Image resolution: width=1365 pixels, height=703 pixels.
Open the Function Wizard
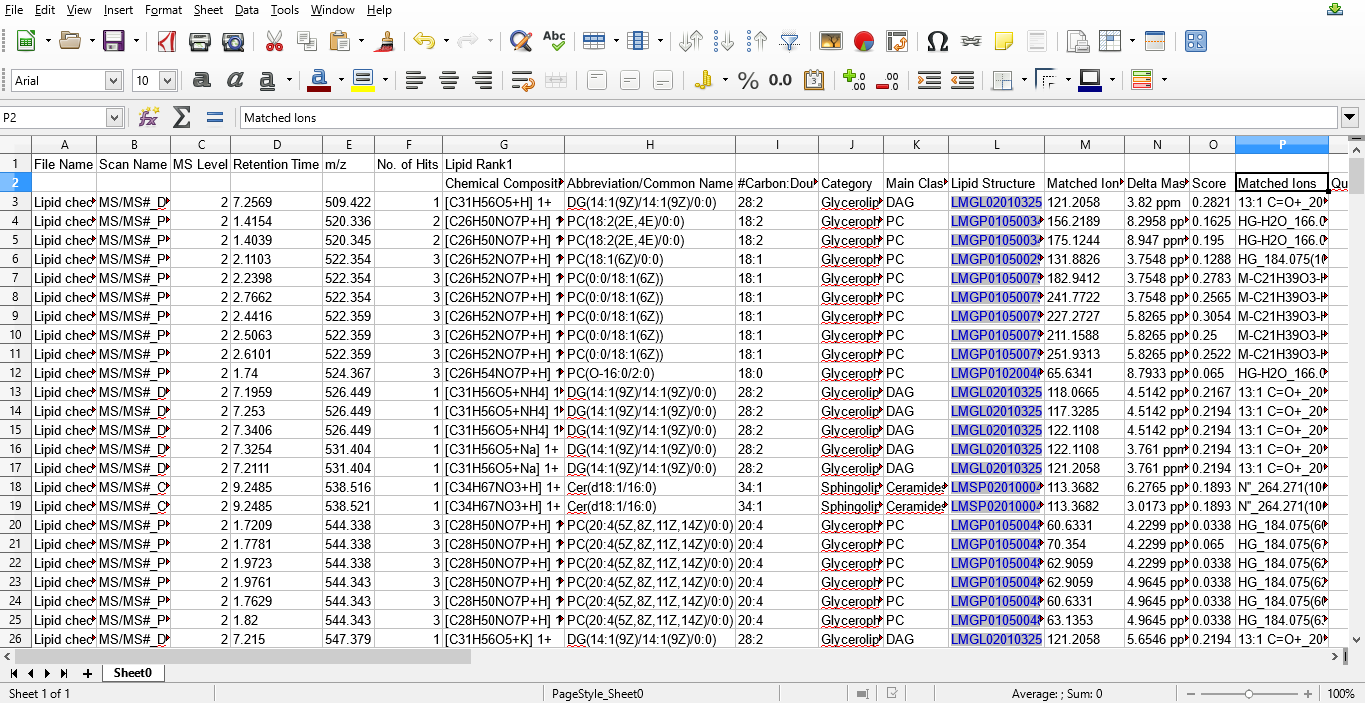tap(149, 117)
